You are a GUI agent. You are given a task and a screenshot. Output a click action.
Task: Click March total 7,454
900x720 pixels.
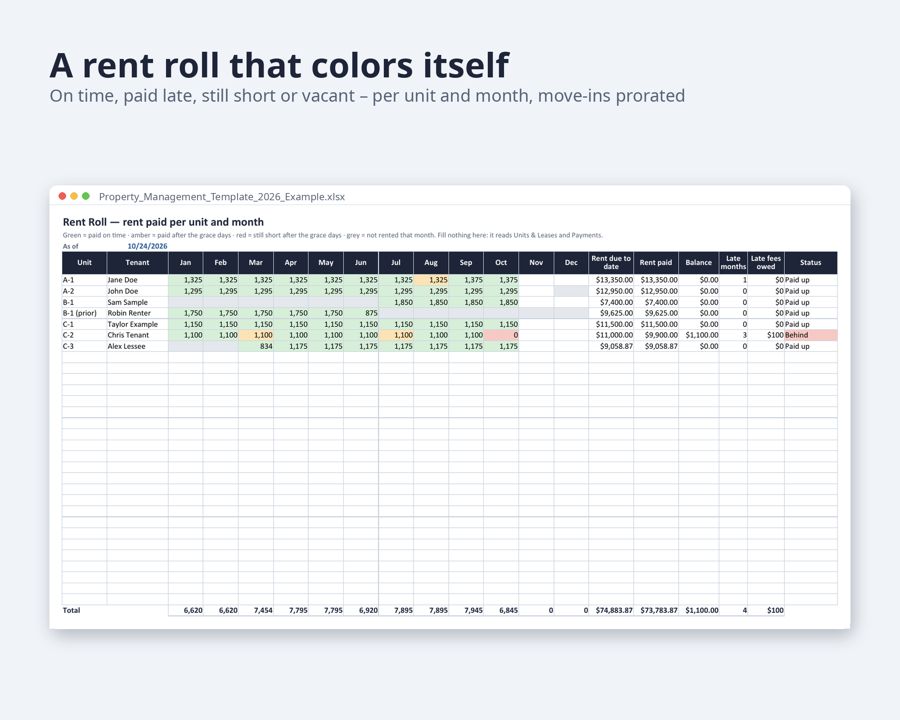point(255,610)
